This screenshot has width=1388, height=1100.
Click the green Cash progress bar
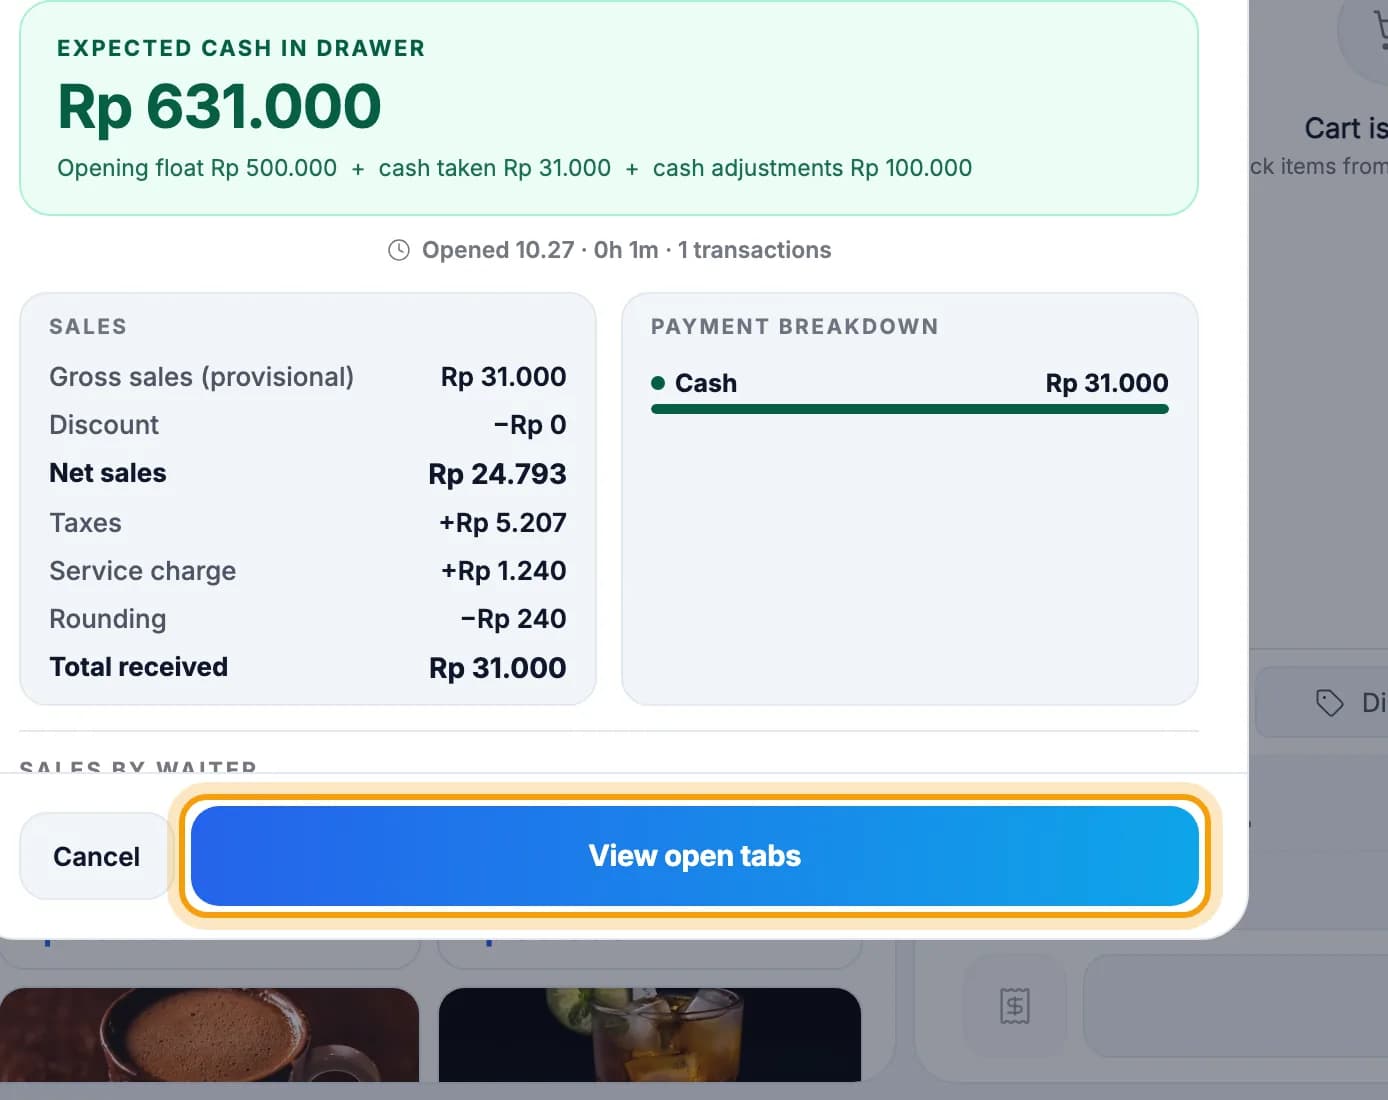[909, 409]
